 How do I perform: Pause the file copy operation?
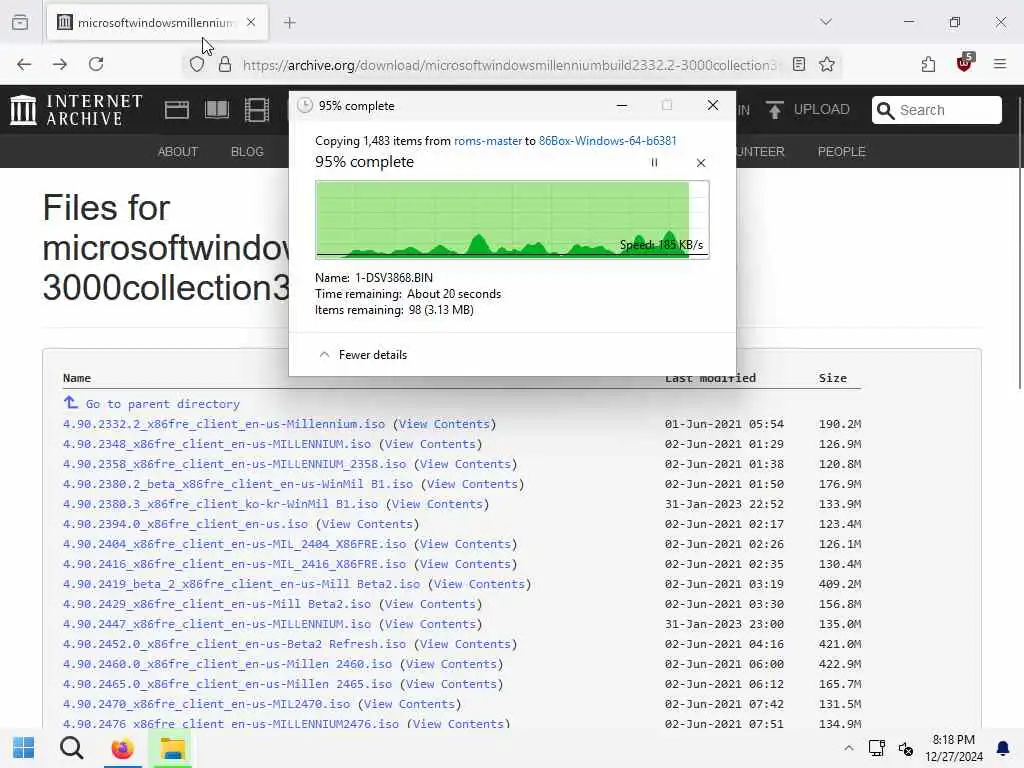(654, 163)
